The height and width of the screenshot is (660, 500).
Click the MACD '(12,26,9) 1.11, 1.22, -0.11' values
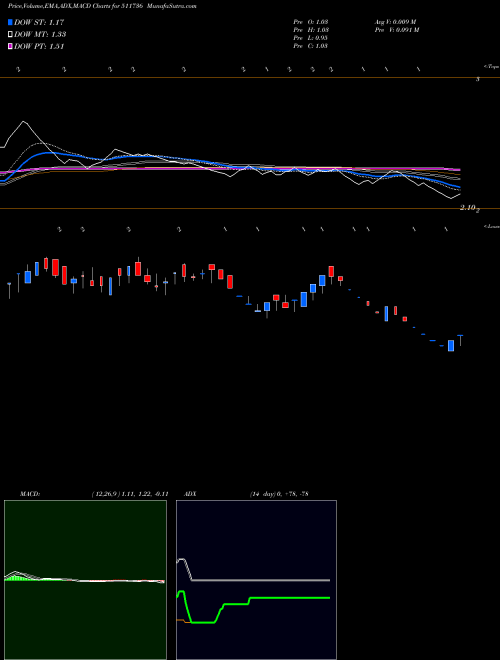(x=130, y=494)
